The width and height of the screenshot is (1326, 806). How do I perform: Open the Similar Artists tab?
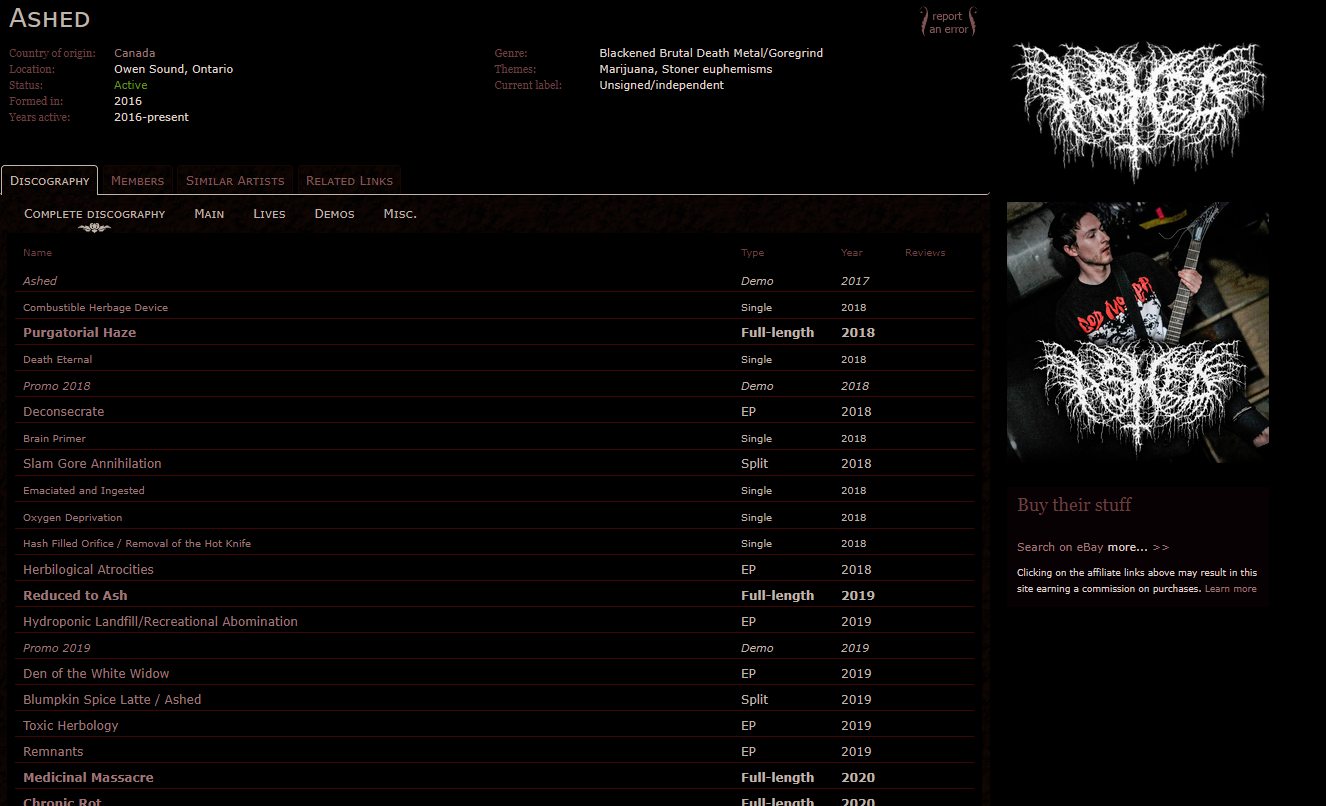pyautogui.click(x=235, y=181)
